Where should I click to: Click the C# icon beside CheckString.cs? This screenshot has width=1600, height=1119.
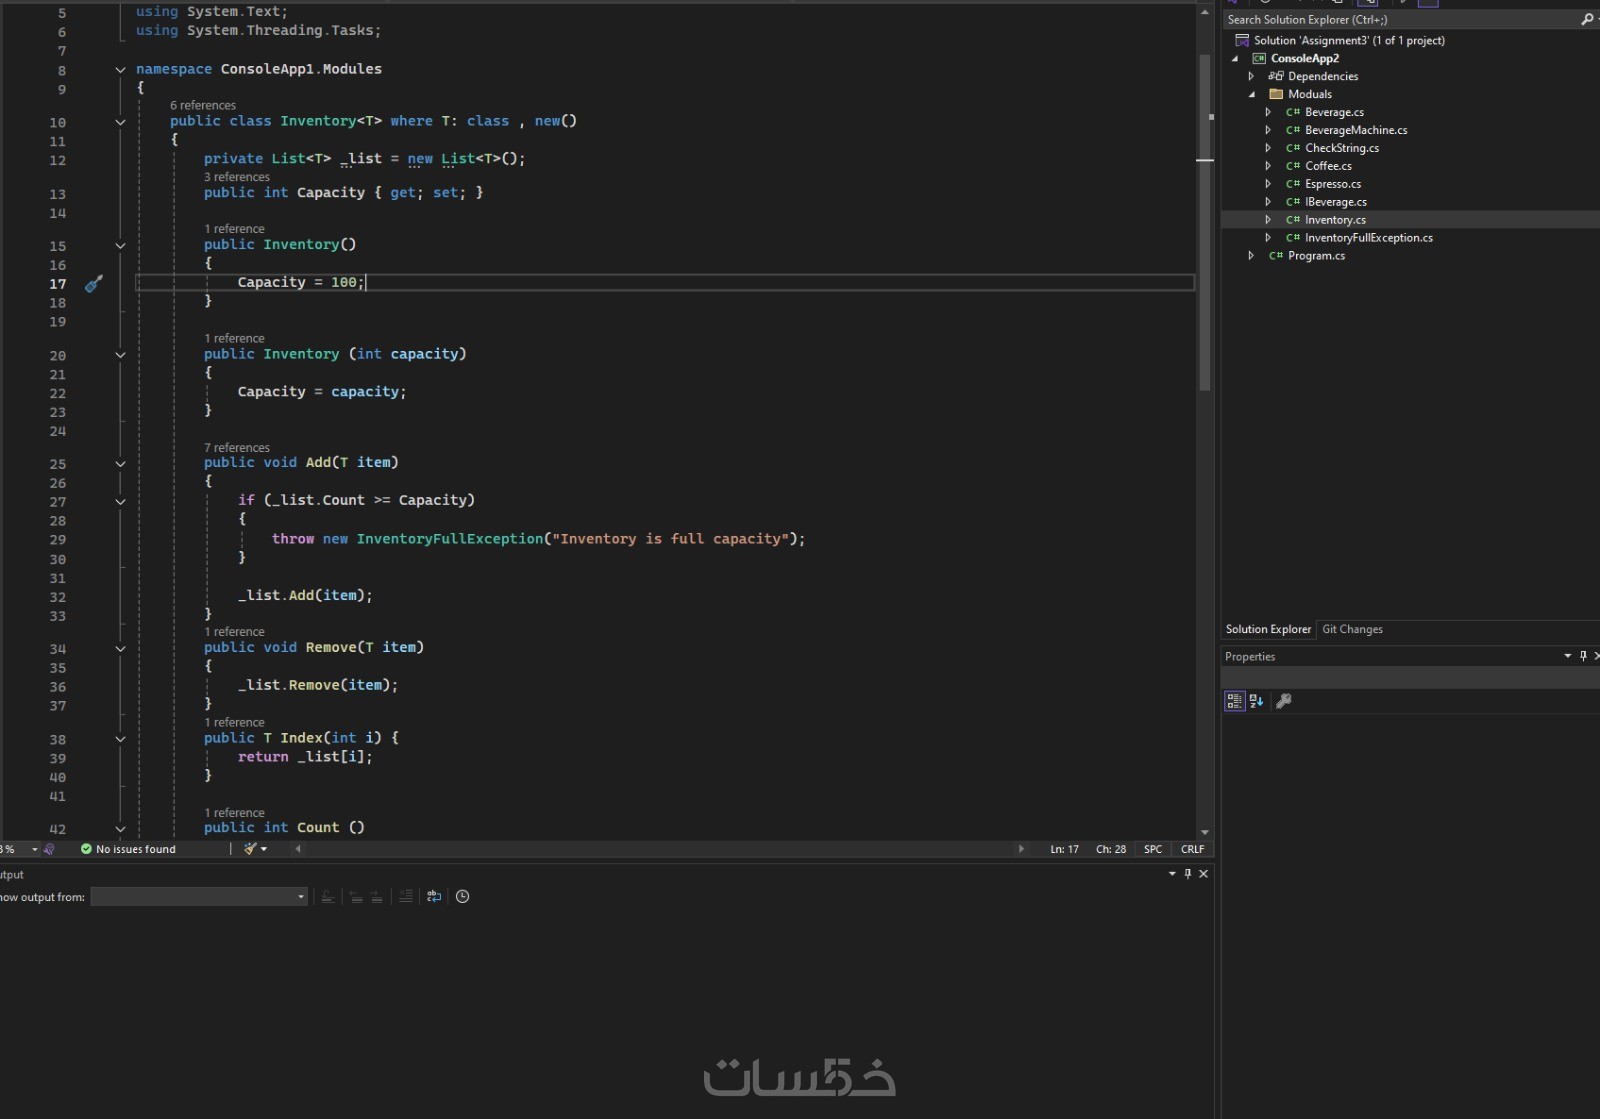coord(1293,148)
